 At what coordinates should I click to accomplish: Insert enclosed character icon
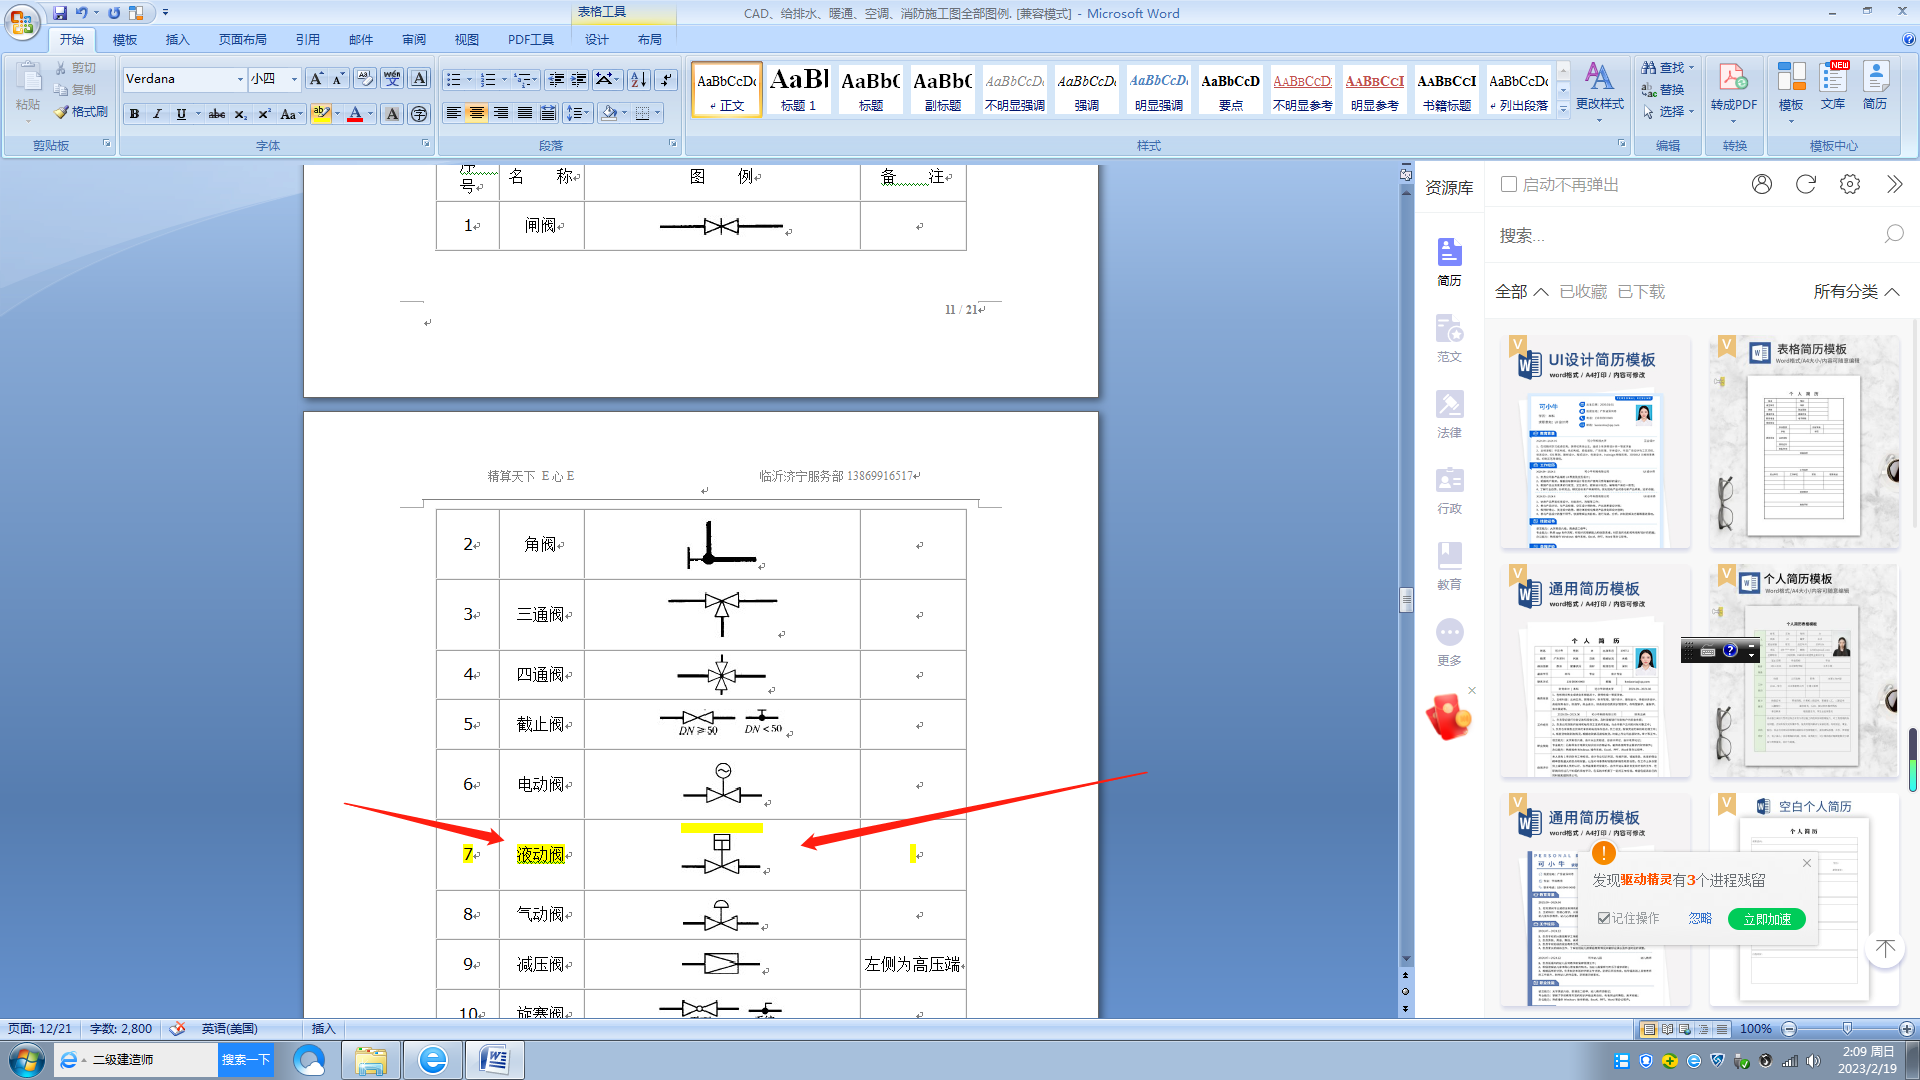pos(419,114)
